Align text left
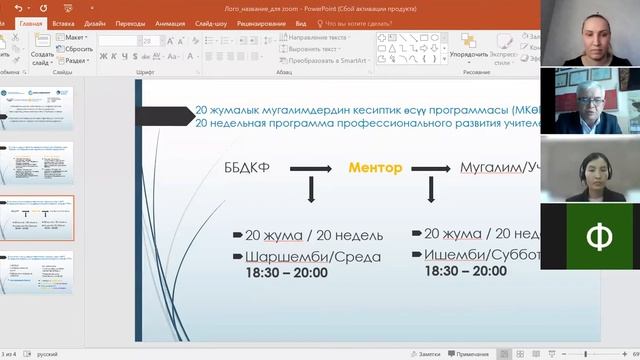Viewport: 640px width, 360px height. click(x=209, y=56)
